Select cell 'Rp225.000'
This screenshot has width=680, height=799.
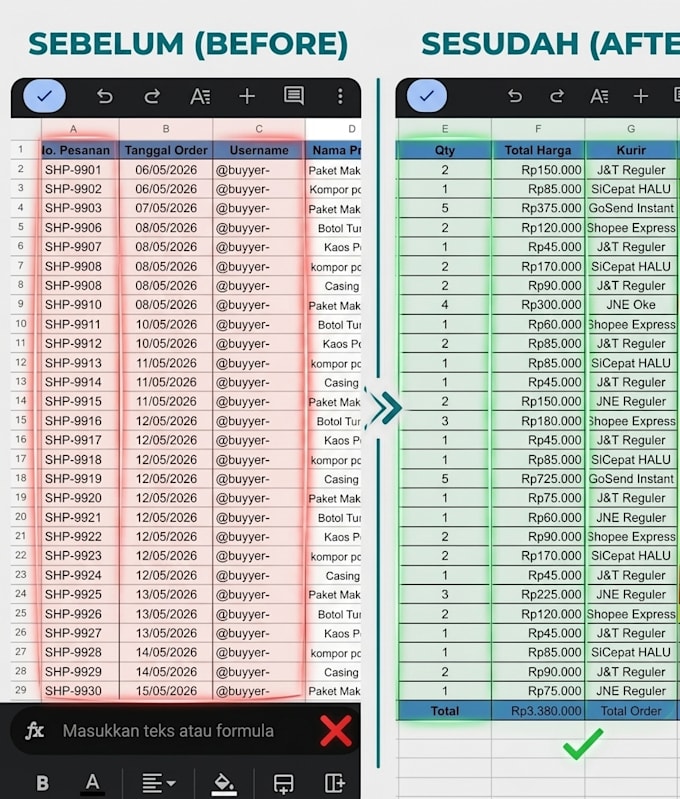click(x=538, y=594)
